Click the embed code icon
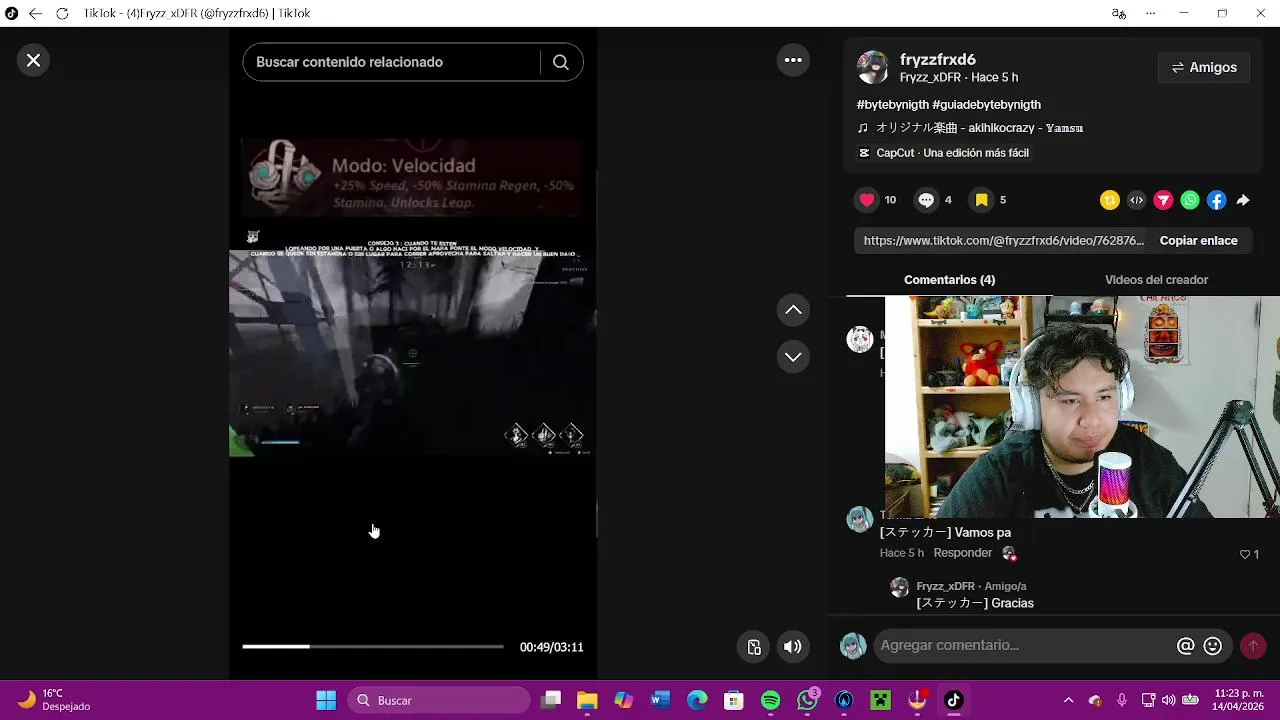Screen dimensions: 1280x720 [x=1136, y=200]
